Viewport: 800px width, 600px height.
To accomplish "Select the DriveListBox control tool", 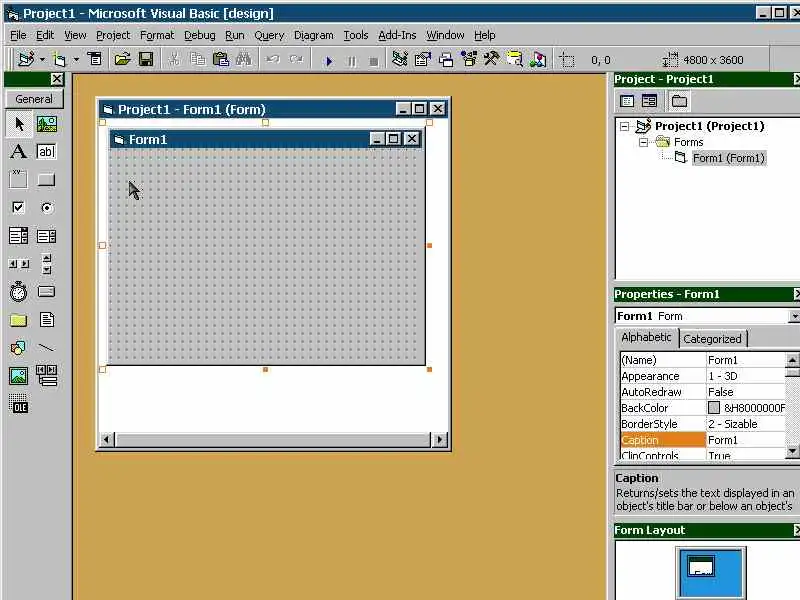I will tap(46, 292).
